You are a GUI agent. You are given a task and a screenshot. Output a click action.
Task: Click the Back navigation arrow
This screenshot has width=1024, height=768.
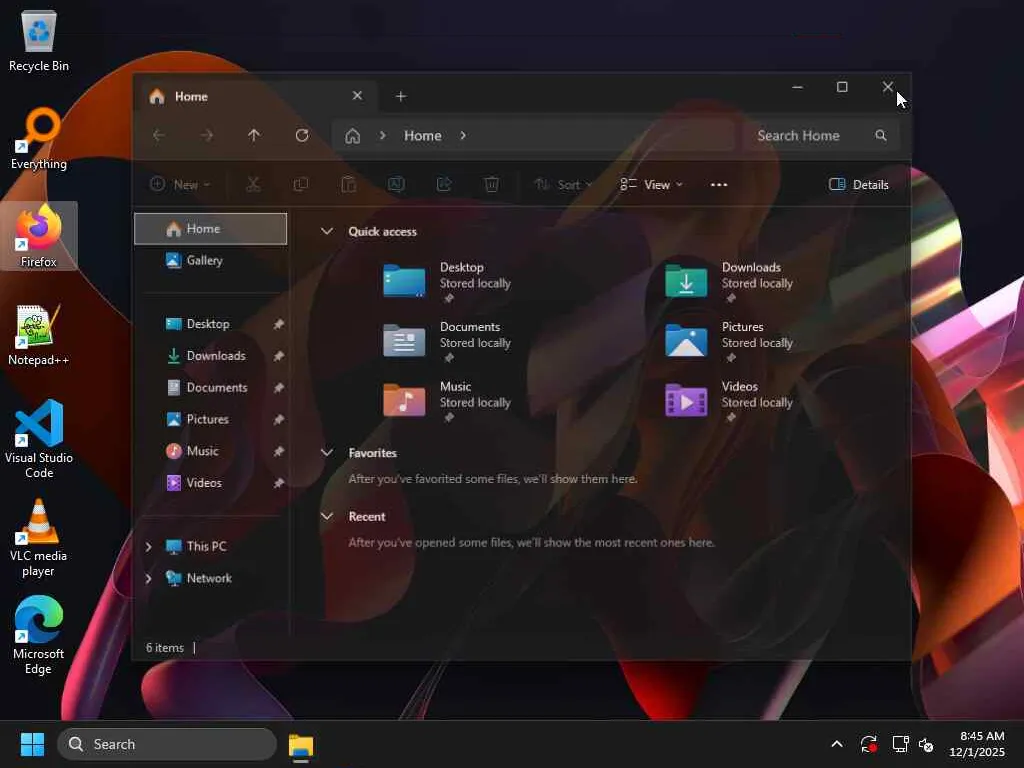[159, 135]
